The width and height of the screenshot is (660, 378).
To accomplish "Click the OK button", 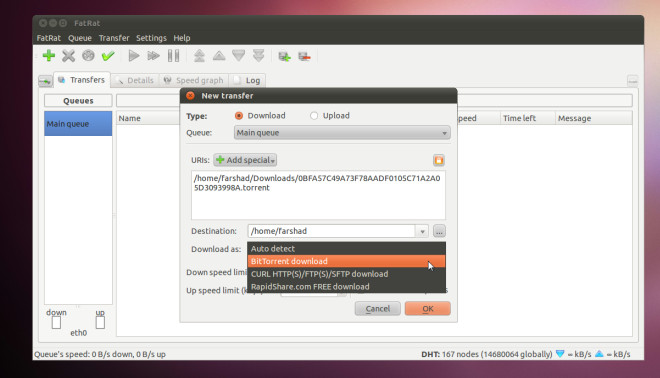I will [x=428, y=309].
